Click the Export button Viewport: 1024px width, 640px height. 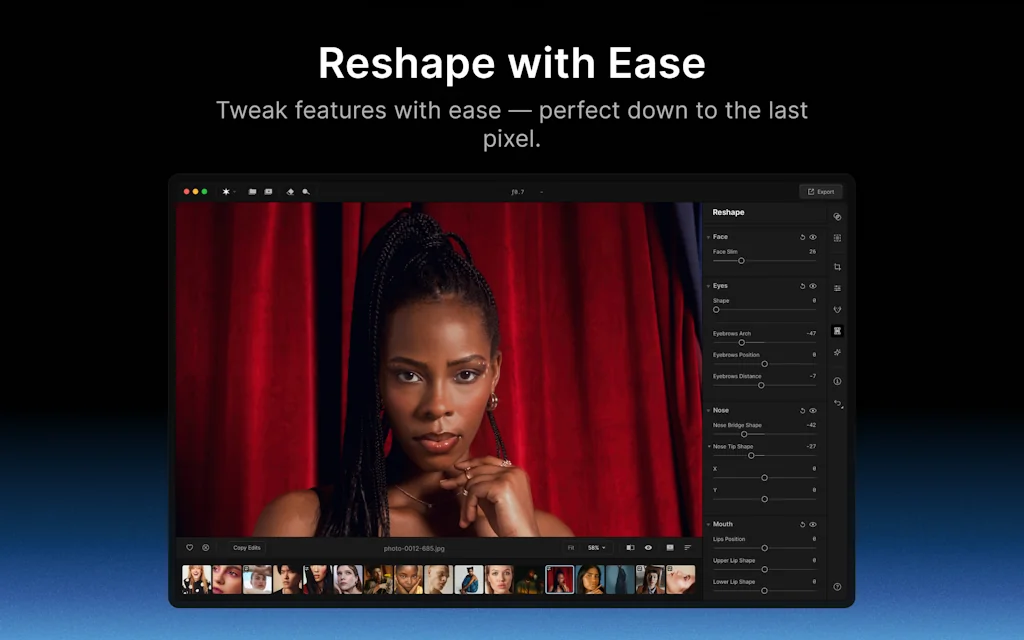[820, 191]
